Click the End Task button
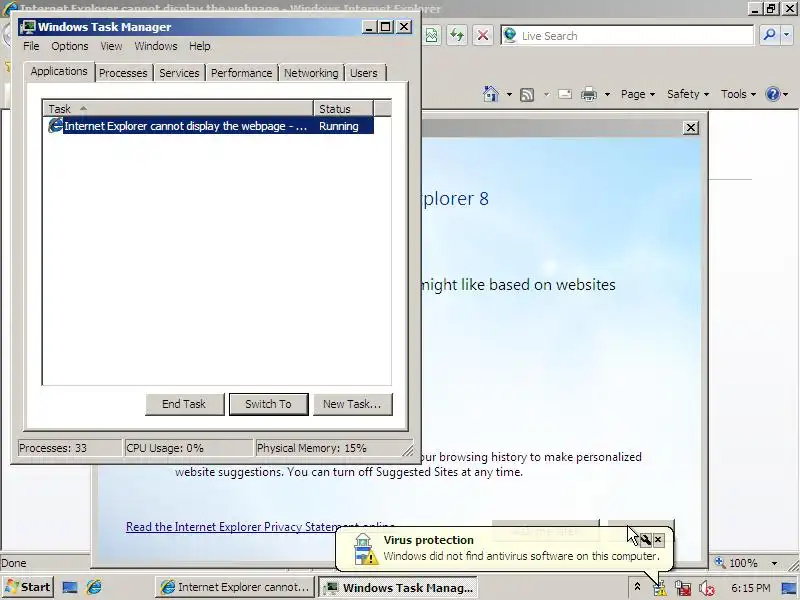800x600 pixels. (184, 404)
